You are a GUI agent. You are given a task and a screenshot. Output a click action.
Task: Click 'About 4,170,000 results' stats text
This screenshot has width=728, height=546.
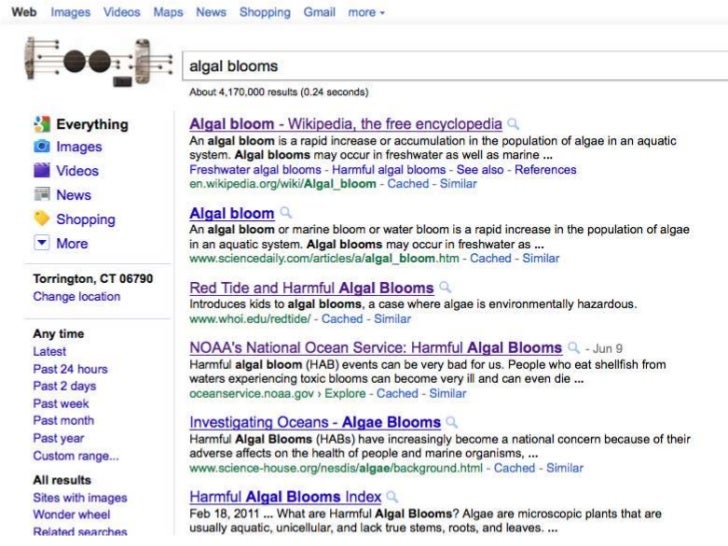tap(279, 92)
